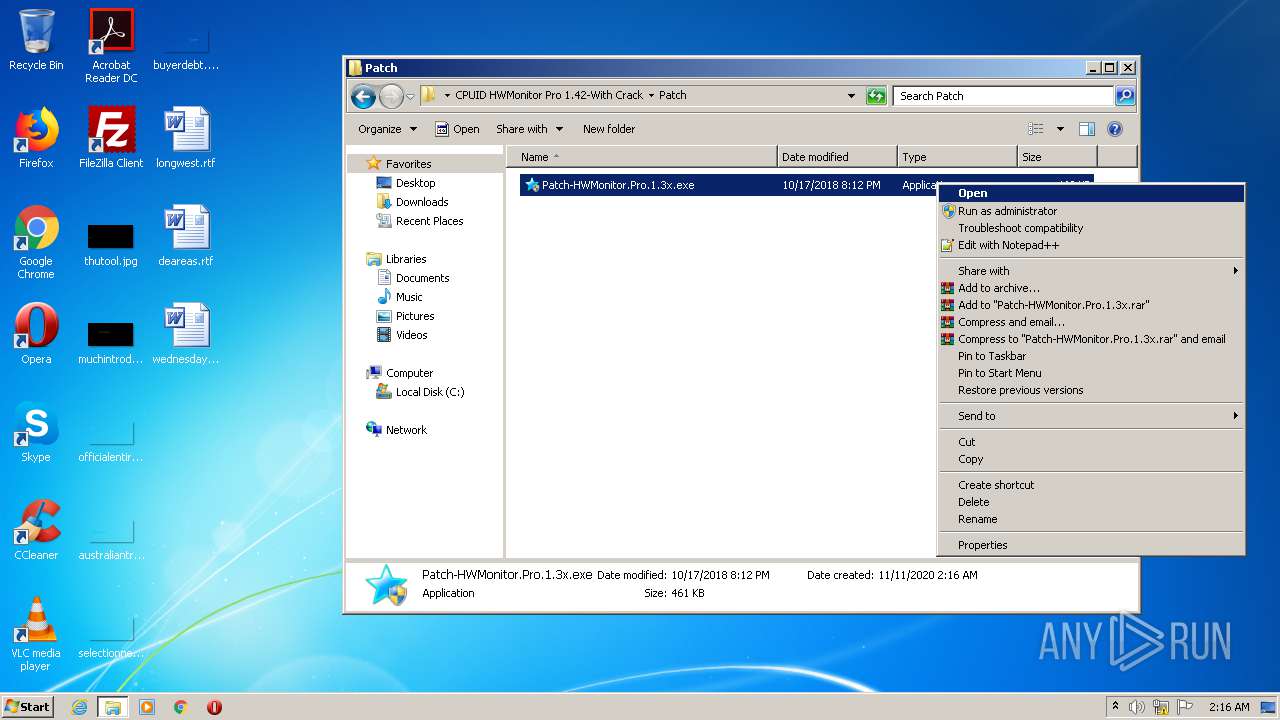Change view with the views icon
The image size is (1280, 720).
(x=1036, y=129)
